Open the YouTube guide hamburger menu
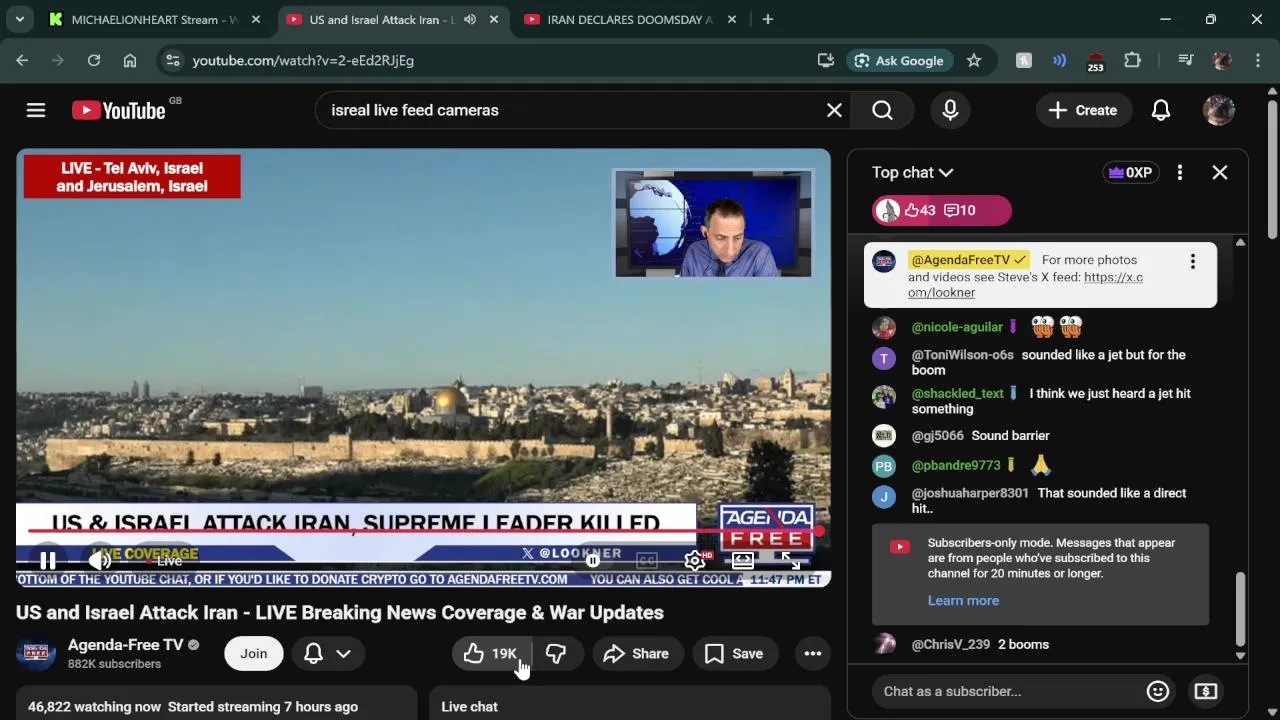 coord(36,110)
